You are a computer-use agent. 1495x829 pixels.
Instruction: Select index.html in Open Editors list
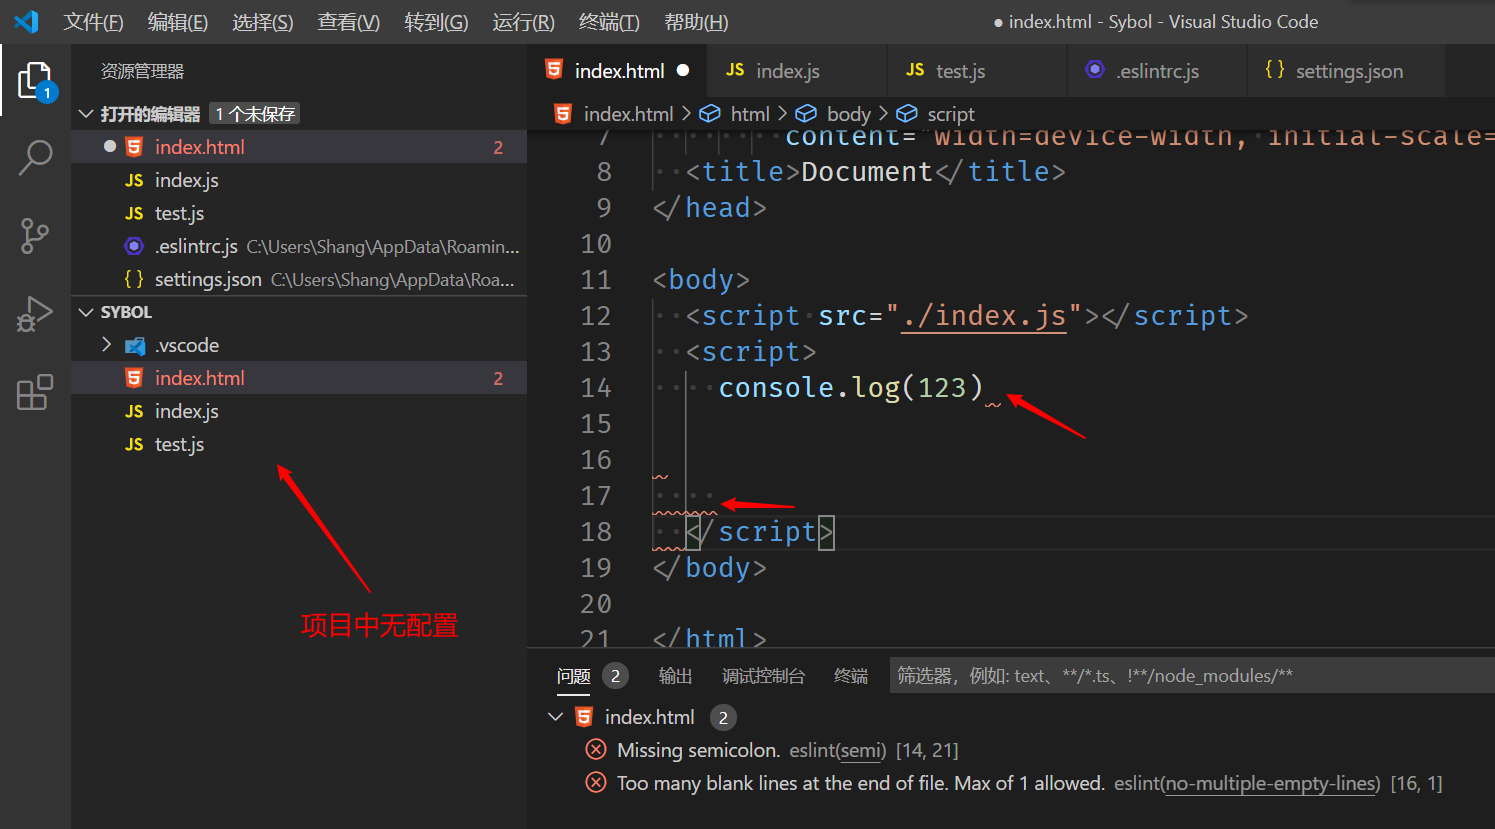(299, 147)
